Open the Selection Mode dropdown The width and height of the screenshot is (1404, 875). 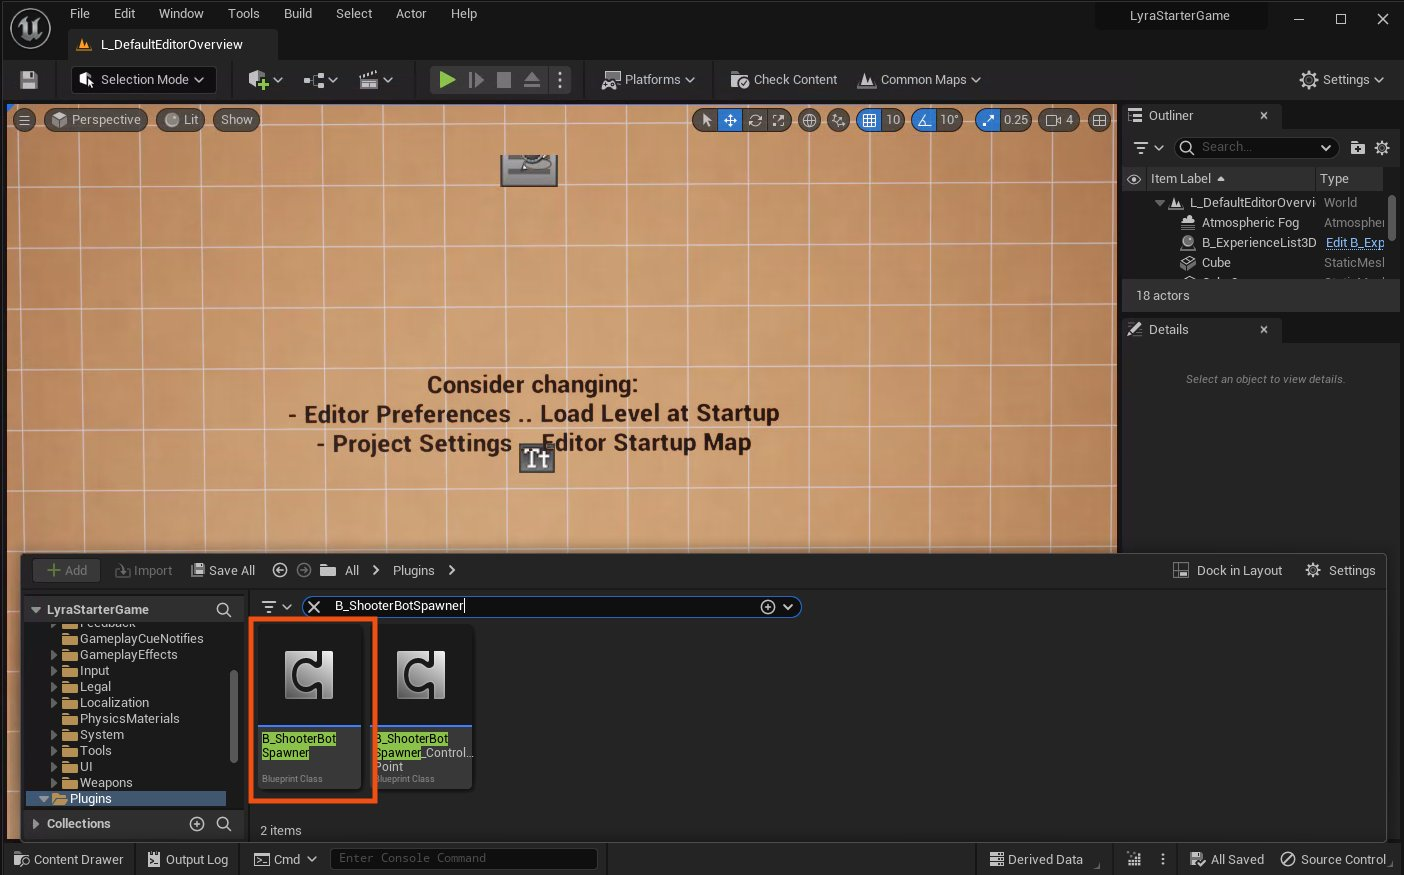tap(141, 80)
